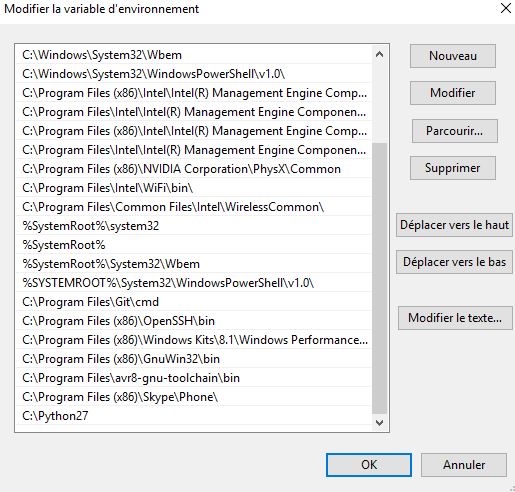The image size is (515, 492).
Task: Select the C:\Program Files\Git\cmd entry
Action: click(193, 302)
